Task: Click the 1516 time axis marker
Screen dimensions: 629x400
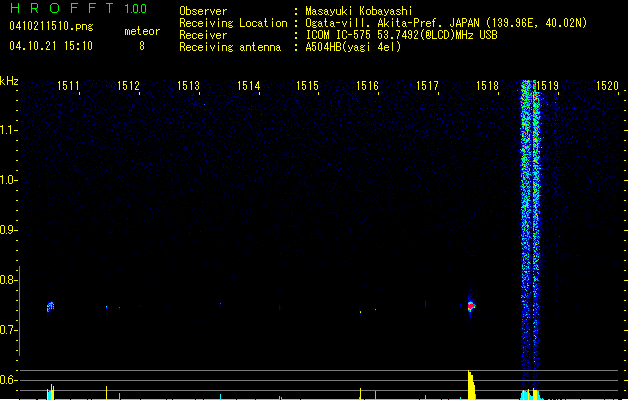Action: pyautogui.click(x=367, y=86)
